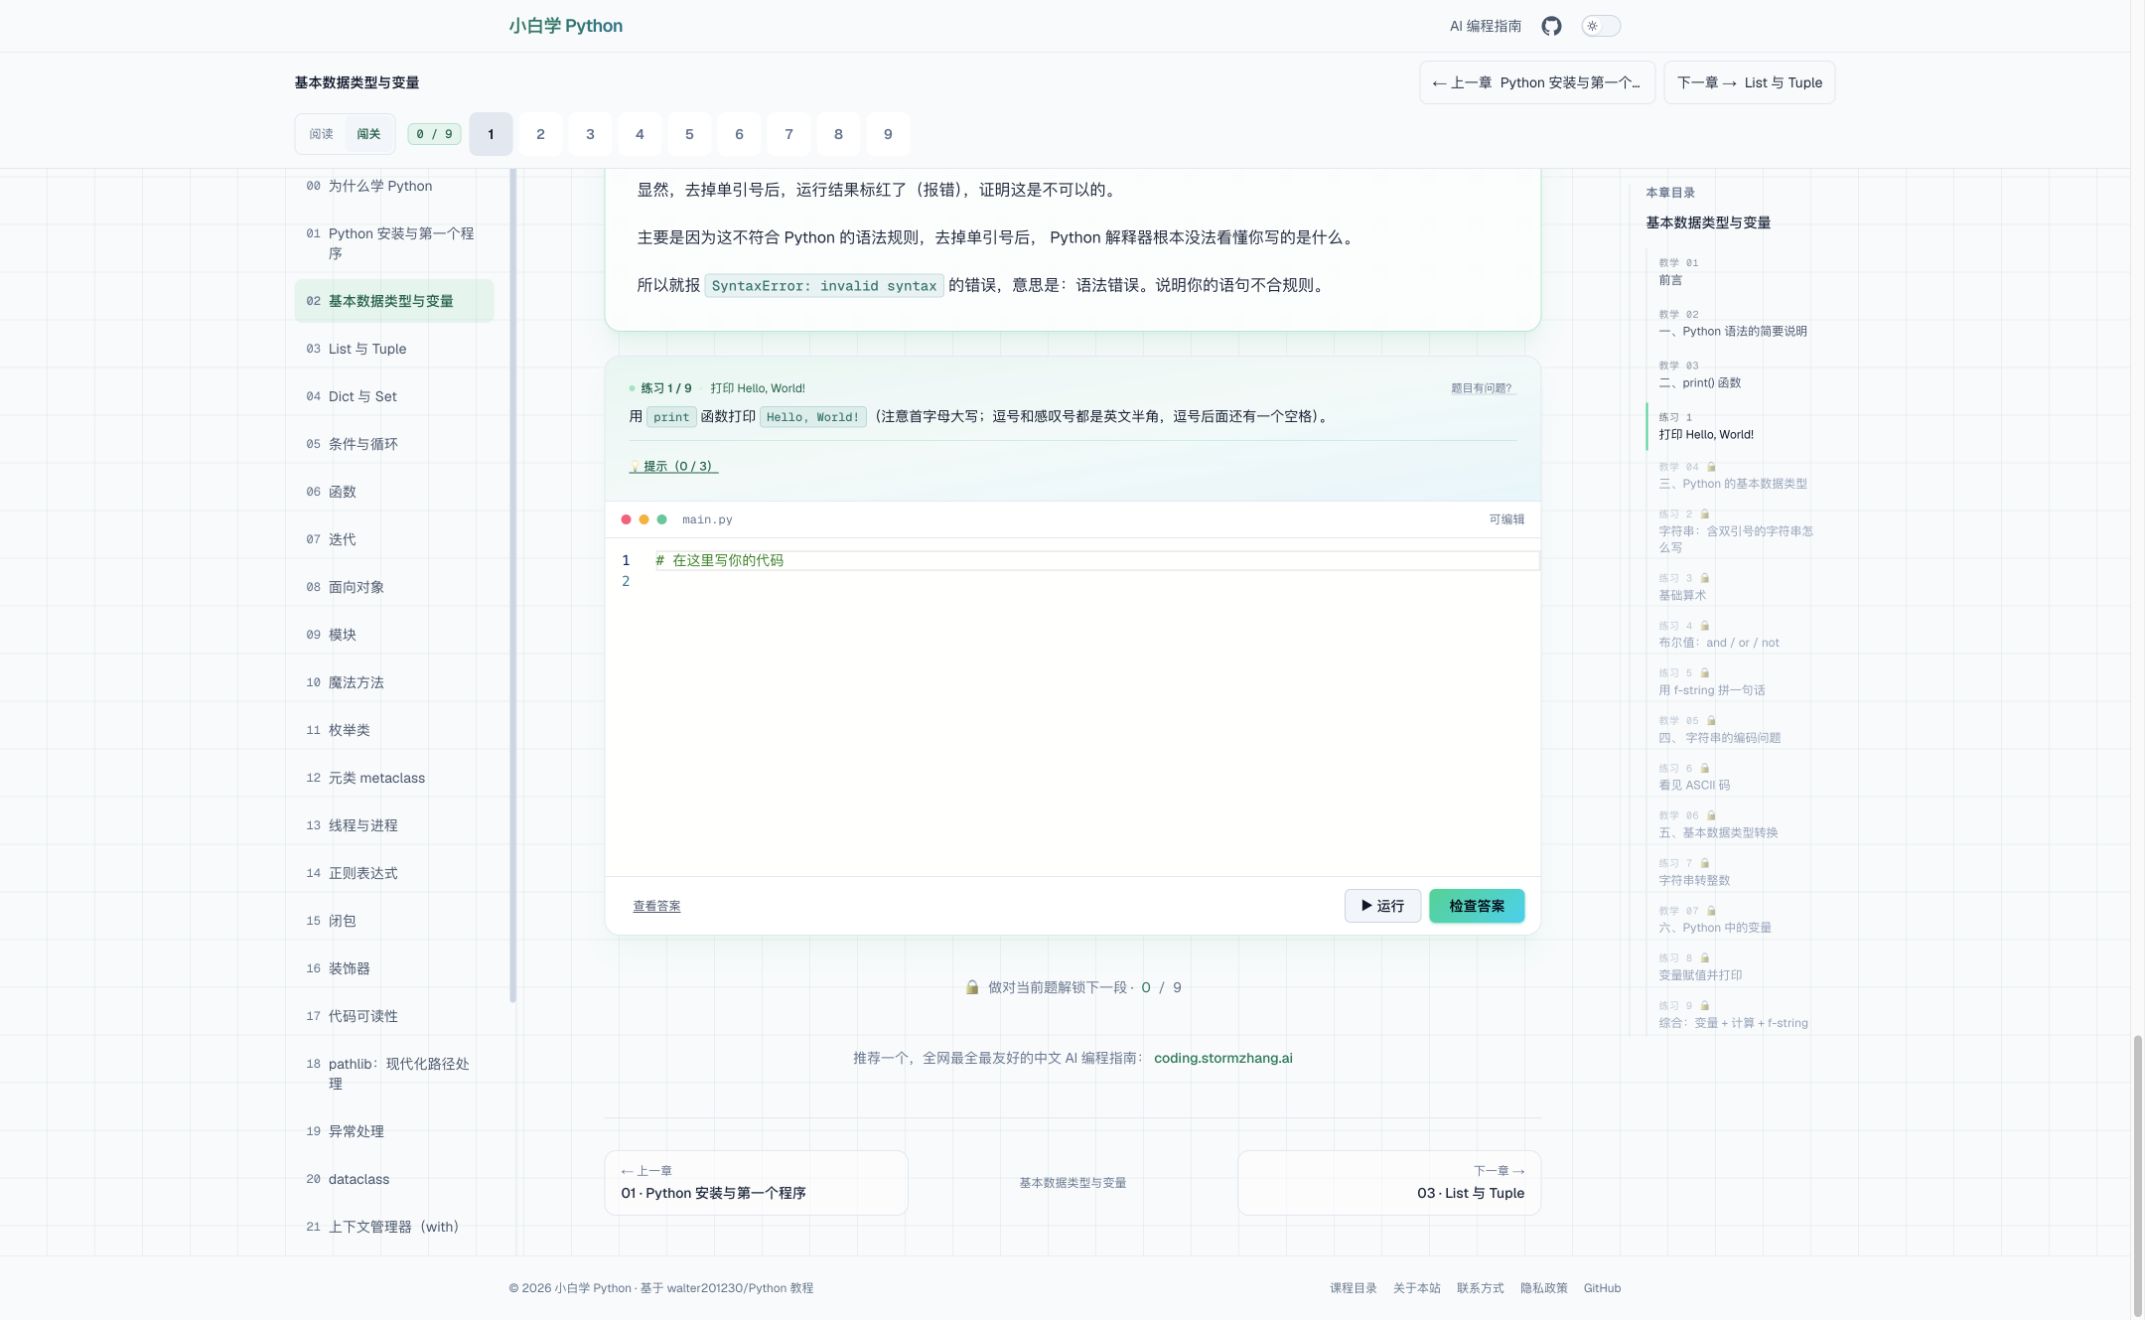The height and width of the screenshot is (1320, 2145).
Task: Go to exercise page 1
Action: click(491, 134)
